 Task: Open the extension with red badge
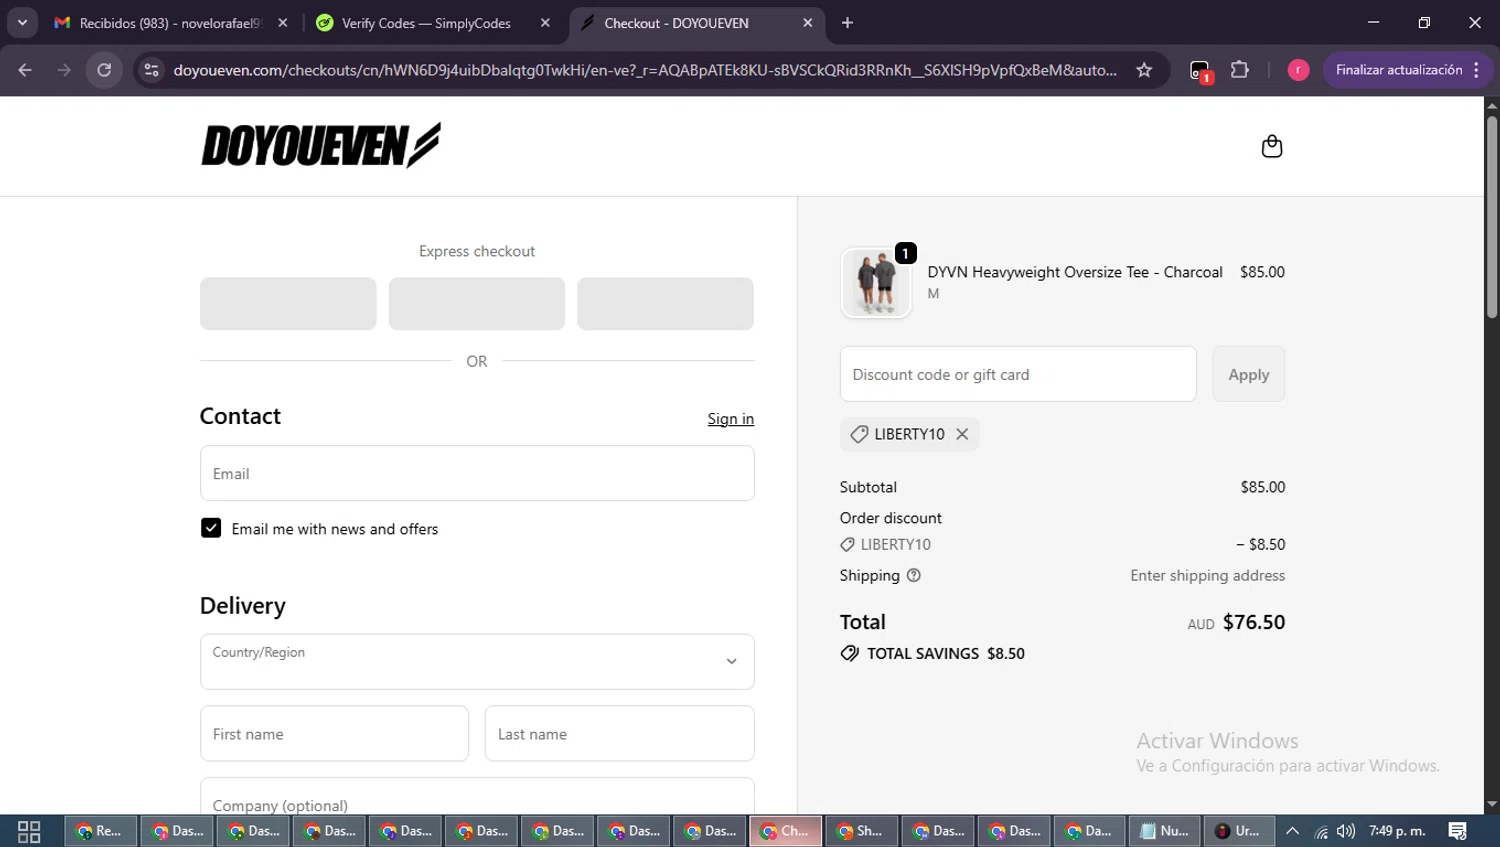click(x=1200, y=71)
